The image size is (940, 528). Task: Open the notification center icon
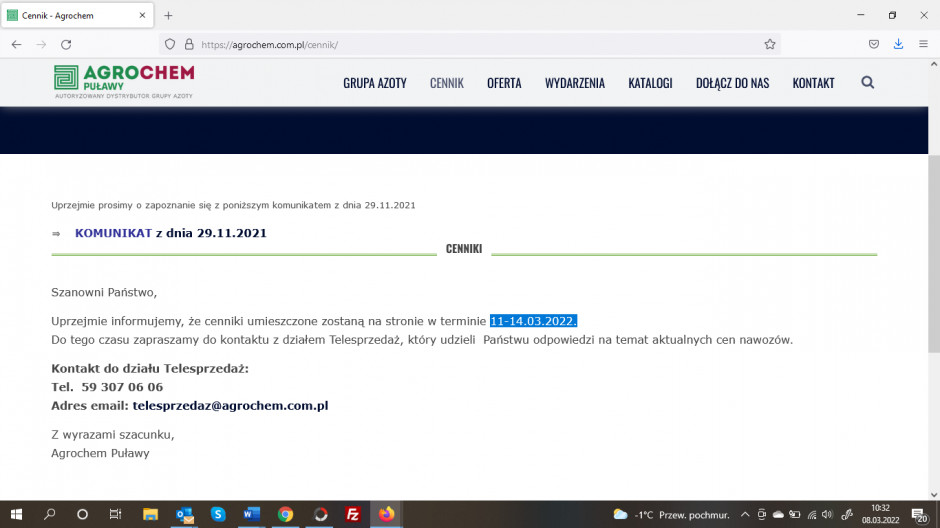pos(920,515)
